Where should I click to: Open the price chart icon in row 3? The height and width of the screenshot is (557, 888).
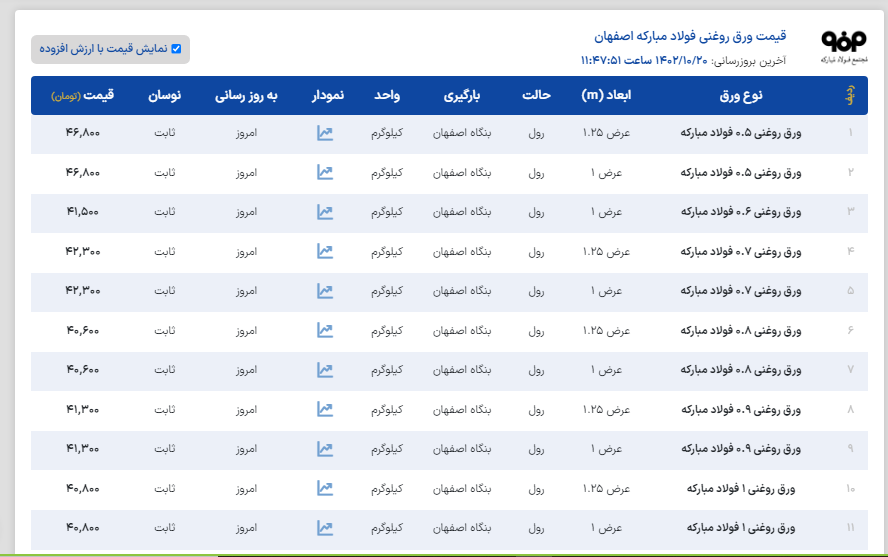coord(324,212)
